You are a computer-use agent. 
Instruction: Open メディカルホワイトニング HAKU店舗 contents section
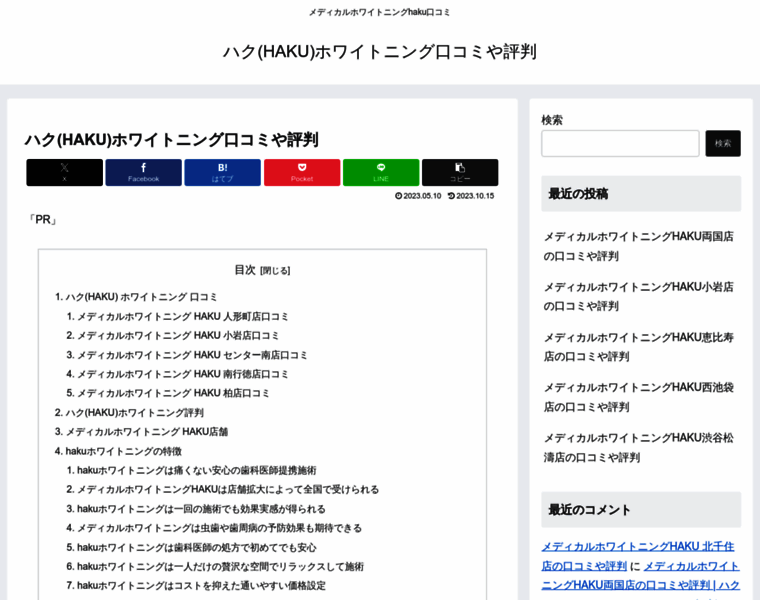tap(146, 431)
